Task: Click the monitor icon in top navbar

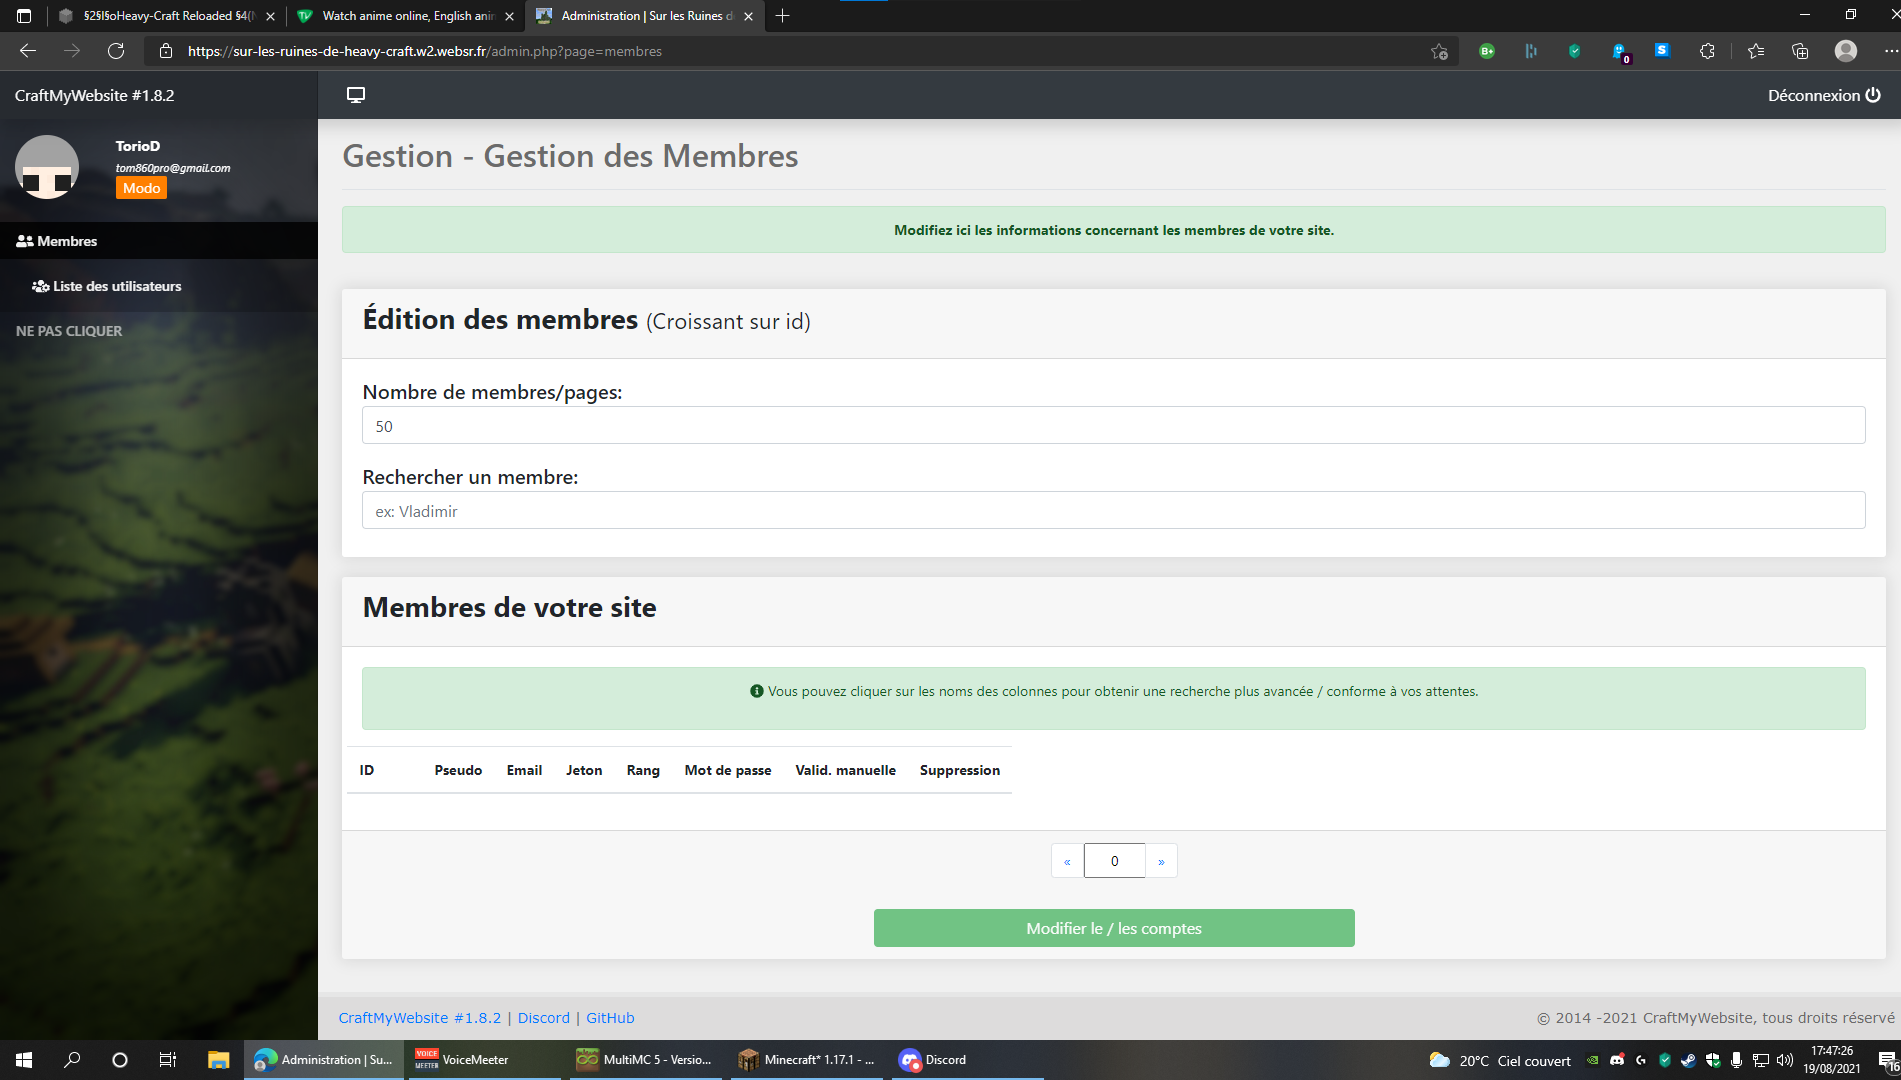Action: 355,95
